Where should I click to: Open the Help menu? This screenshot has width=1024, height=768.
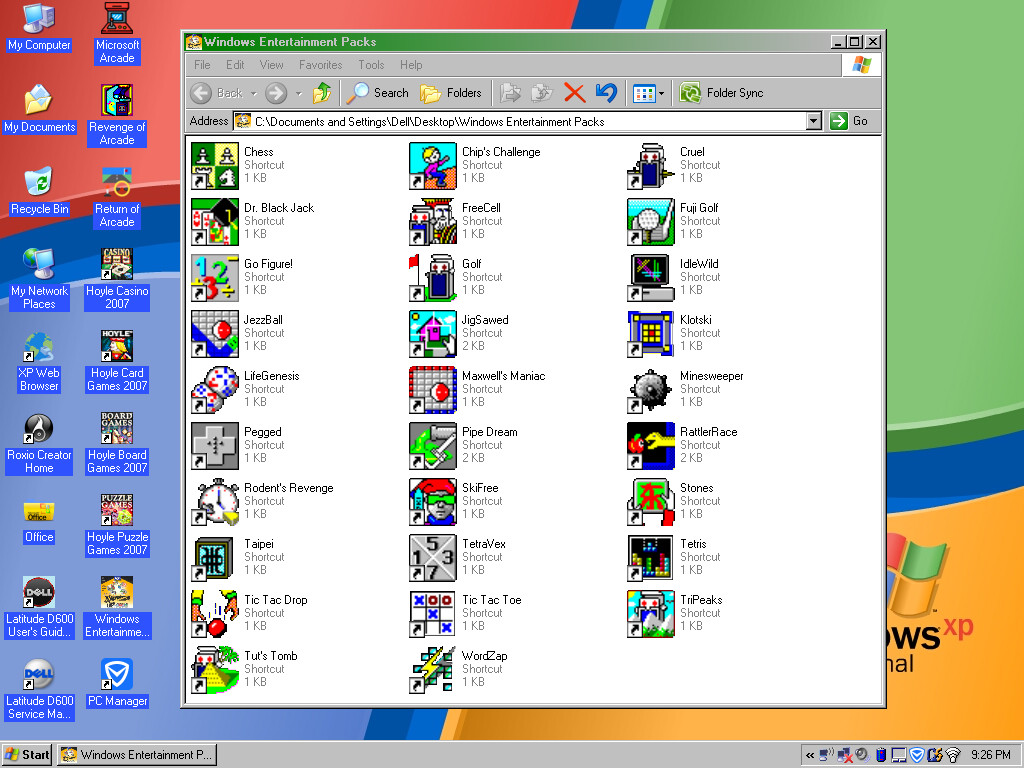411,65
